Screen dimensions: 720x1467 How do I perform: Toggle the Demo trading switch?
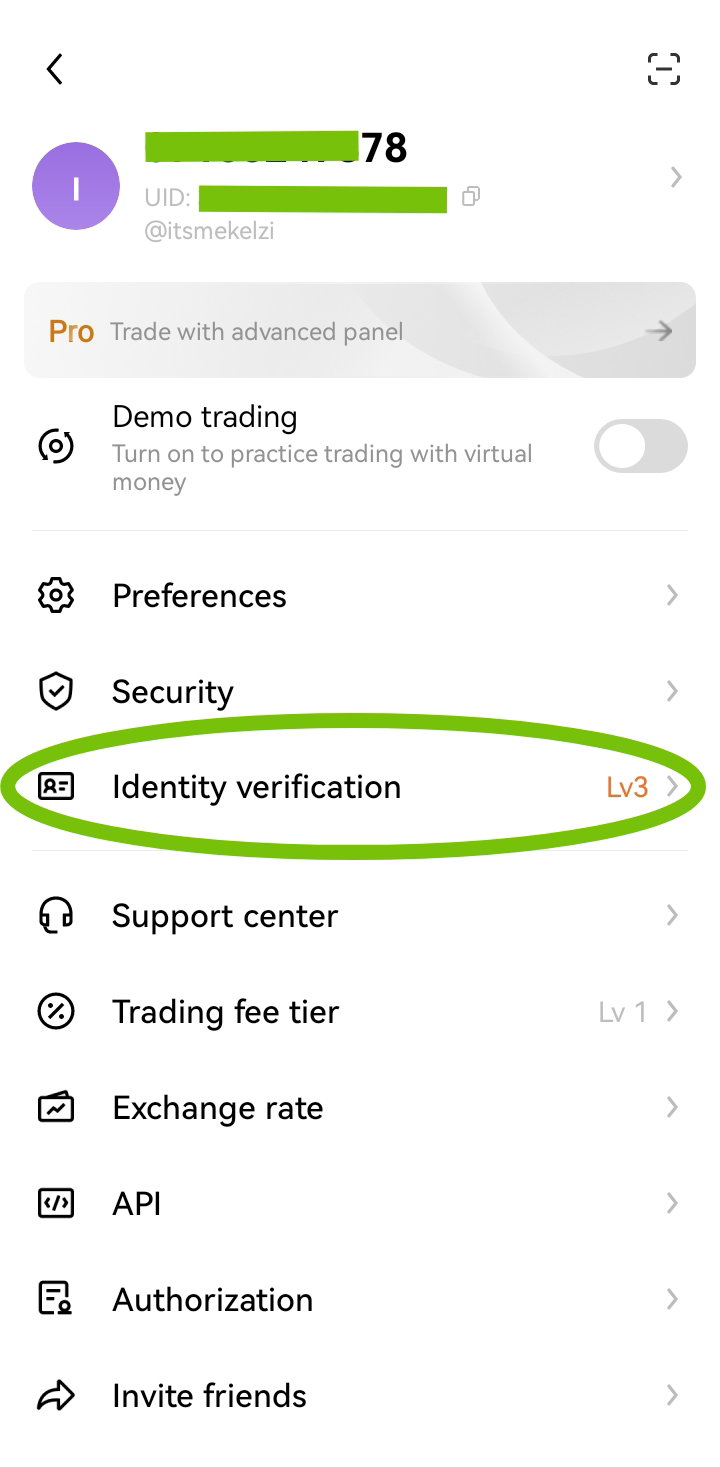tap(641, 446)
